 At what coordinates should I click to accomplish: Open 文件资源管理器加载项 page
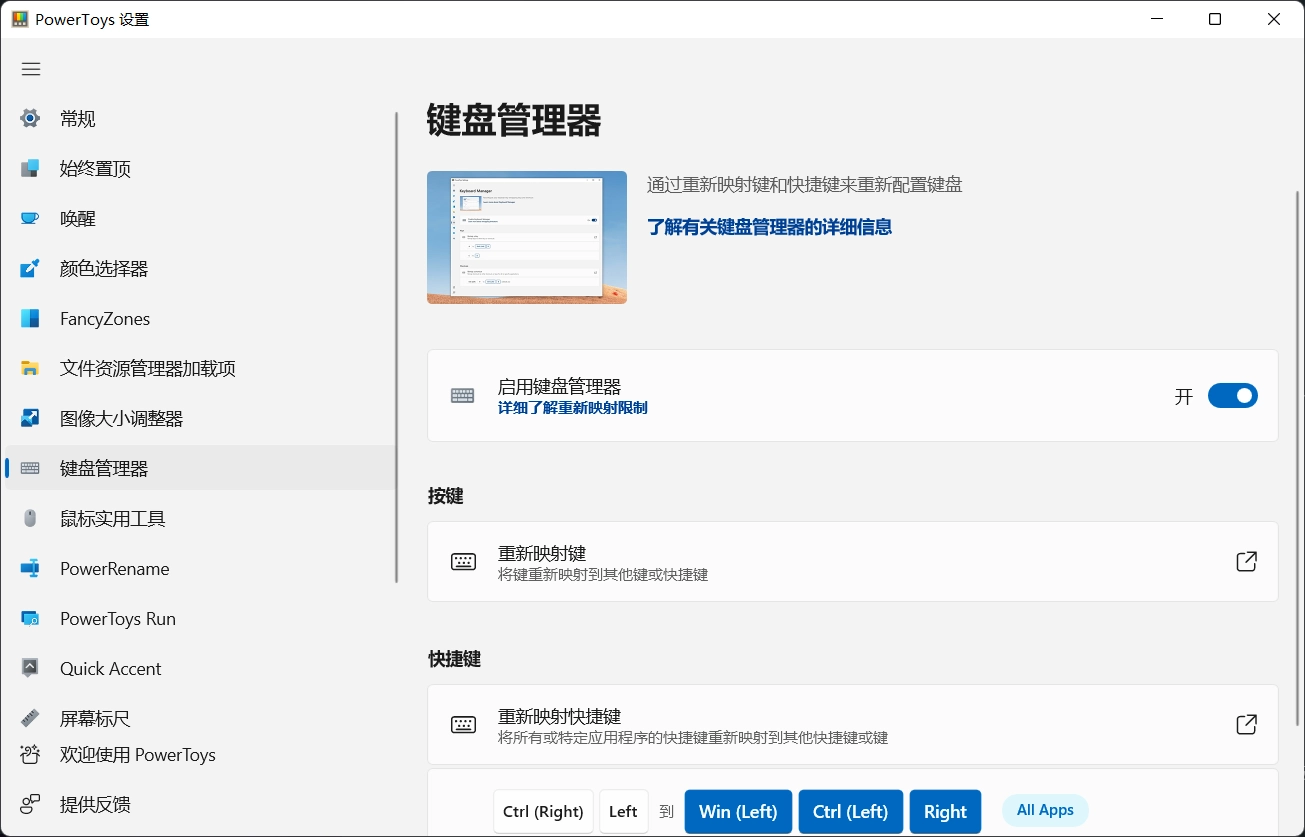point(200,368)
